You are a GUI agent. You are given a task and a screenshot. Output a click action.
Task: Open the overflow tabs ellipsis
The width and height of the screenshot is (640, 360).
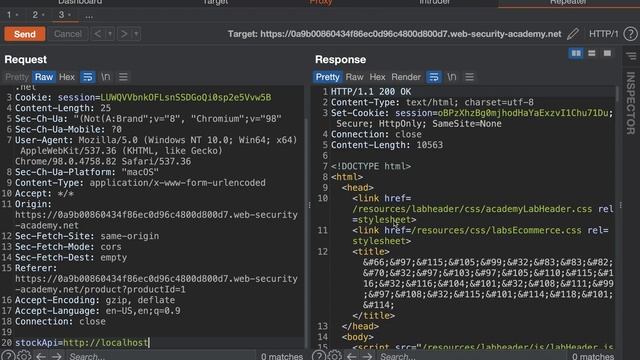click(x=89, y=16)
